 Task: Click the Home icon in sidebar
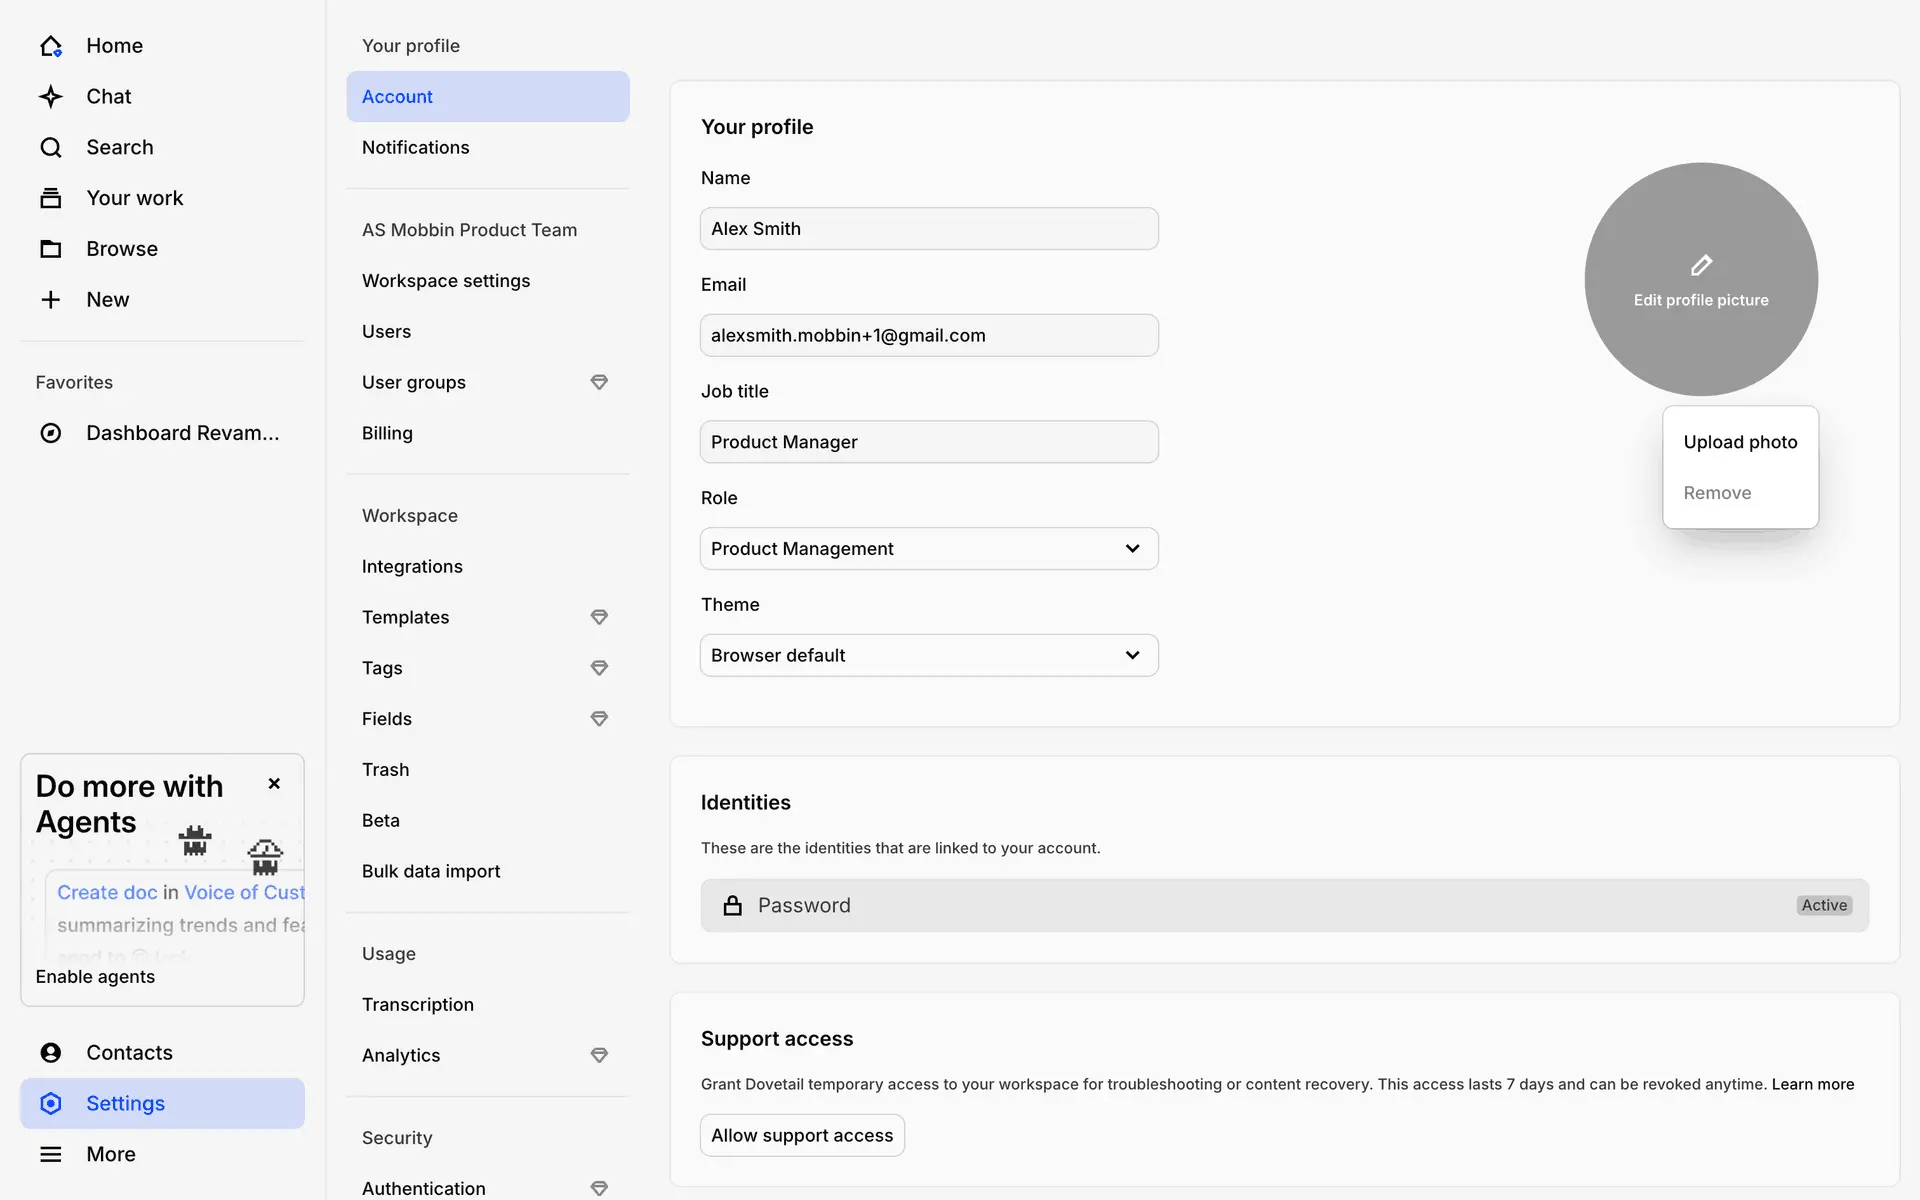tap(51, 46)
